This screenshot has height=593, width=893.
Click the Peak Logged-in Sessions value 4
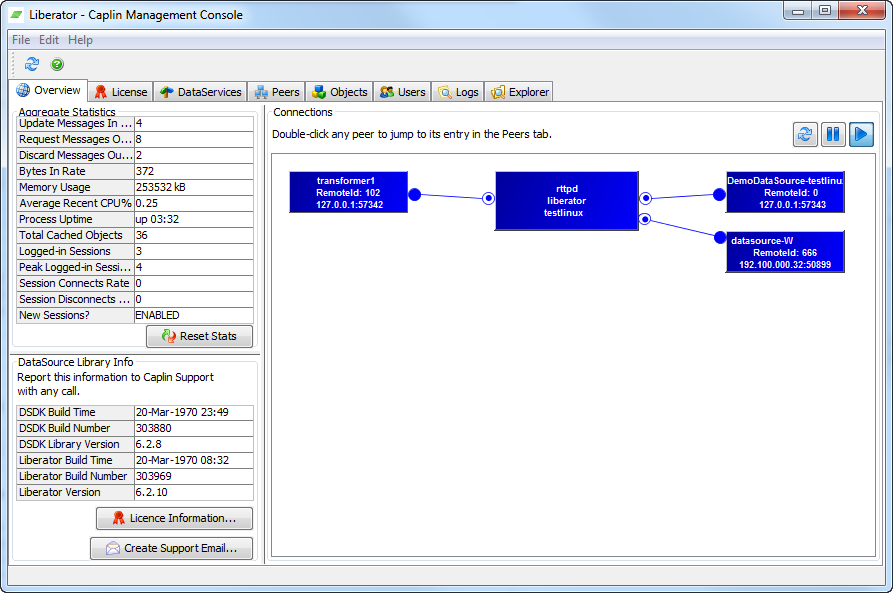click(x=194, y=267)
